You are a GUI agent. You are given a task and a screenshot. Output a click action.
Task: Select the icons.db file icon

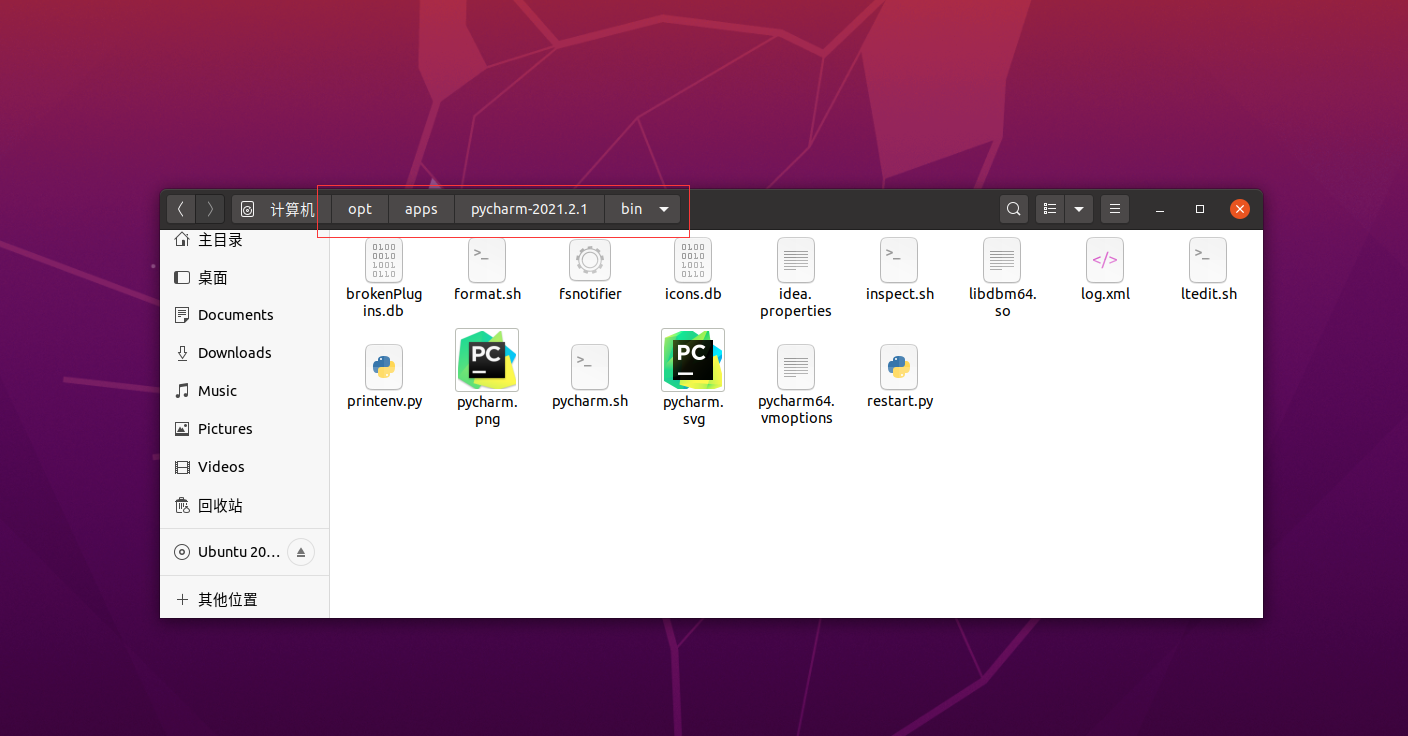point(693,260)
